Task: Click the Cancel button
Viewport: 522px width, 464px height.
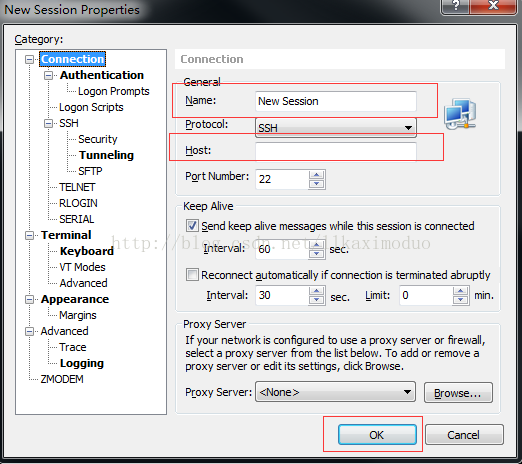Action: [x=464, y=435]
